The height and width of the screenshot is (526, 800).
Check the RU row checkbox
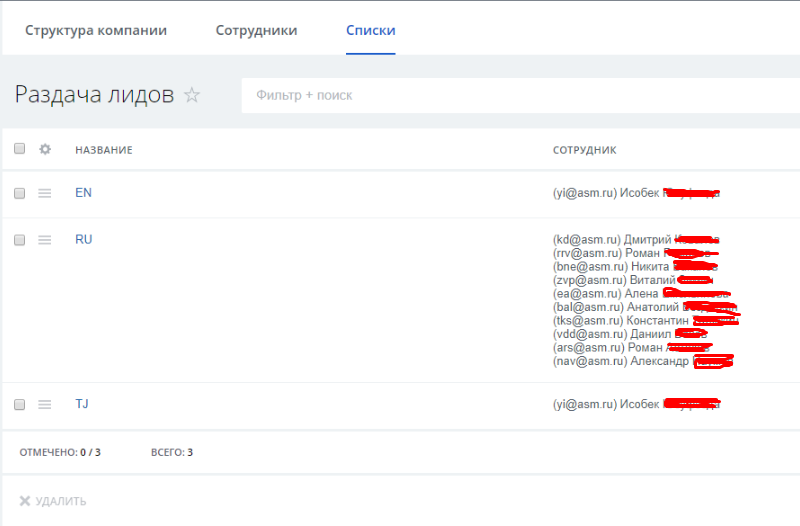click(x=19, y=240)
